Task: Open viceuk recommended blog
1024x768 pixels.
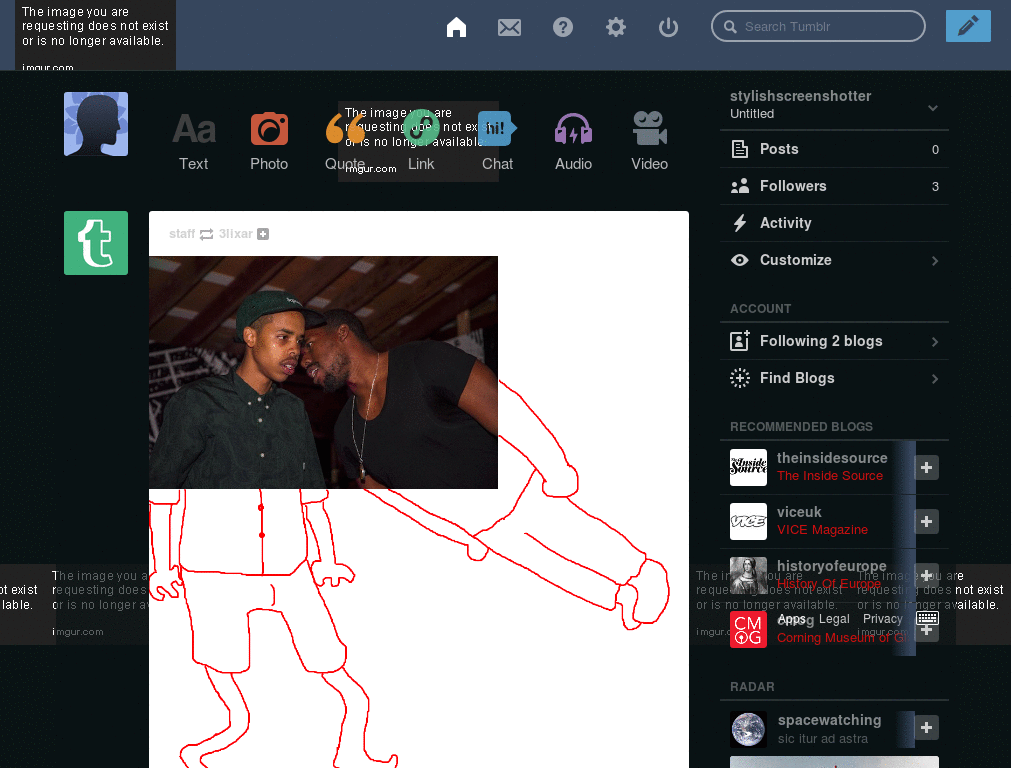Action: (x=799, y=512)
